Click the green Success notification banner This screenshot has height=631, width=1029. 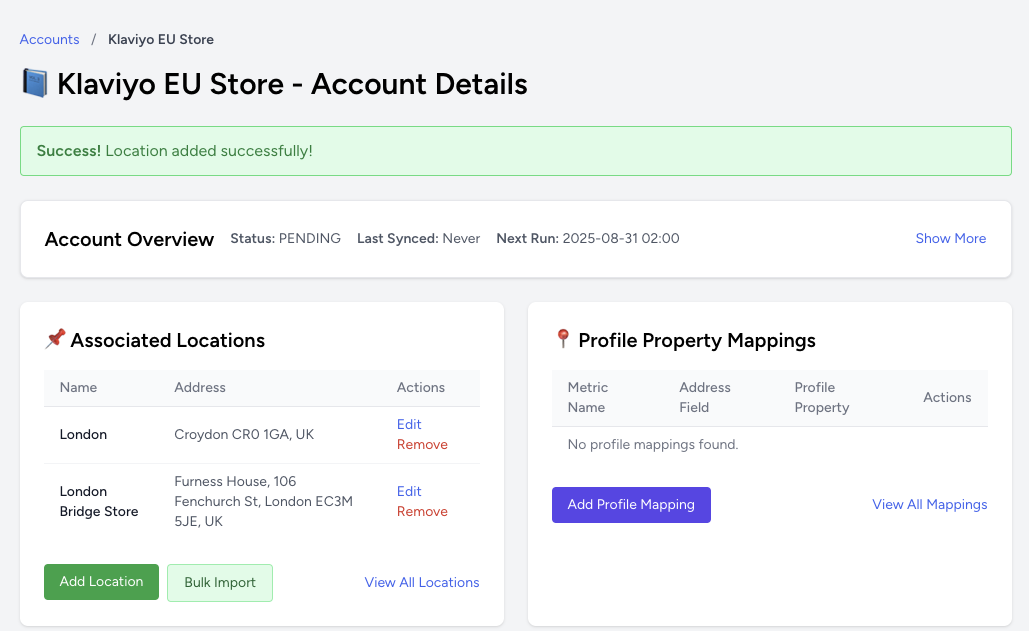515,151
